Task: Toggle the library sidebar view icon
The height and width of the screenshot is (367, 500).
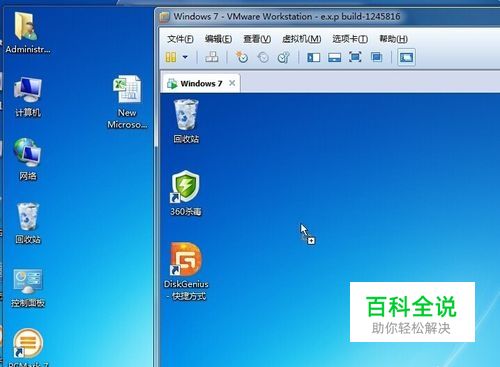Action: tap(313, 57)
